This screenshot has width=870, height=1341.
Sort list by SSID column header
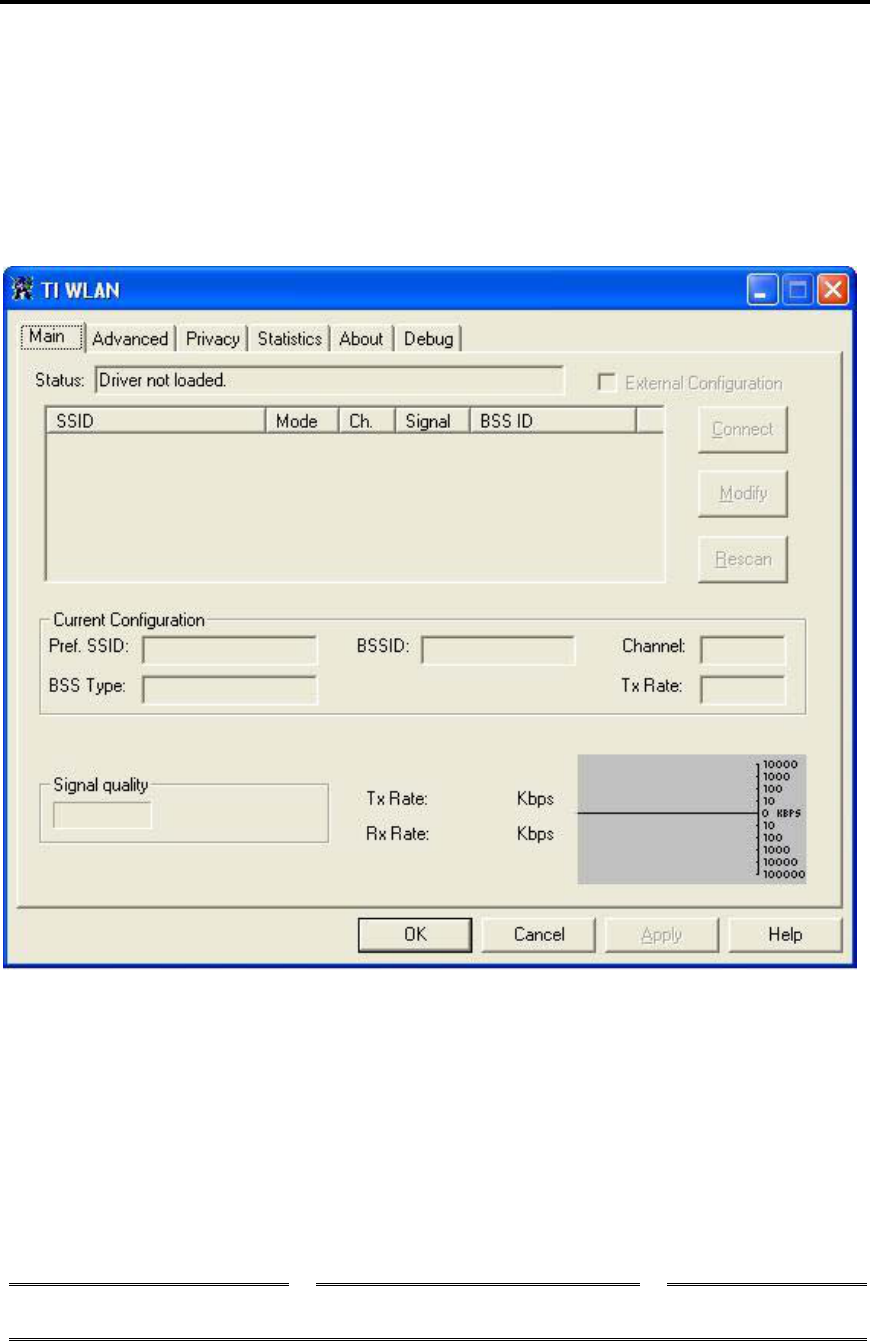tap(155, 421)
